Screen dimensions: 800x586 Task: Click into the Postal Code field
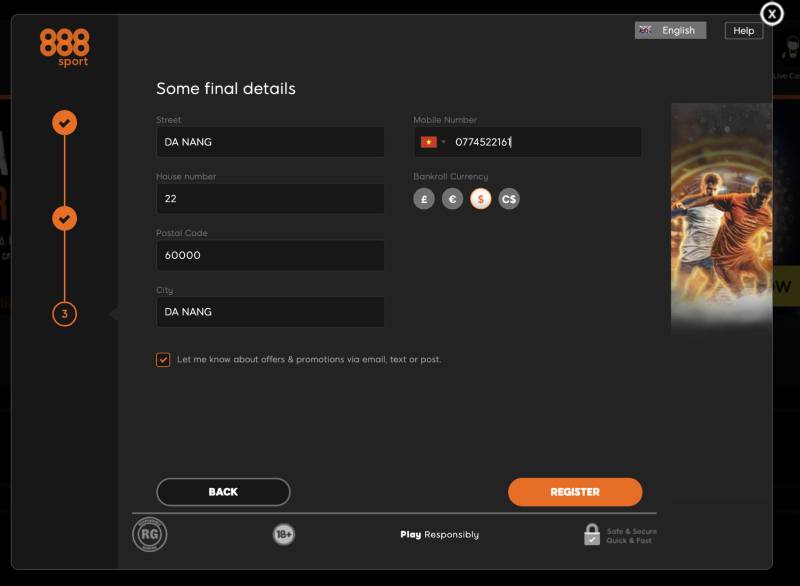tap(270, 255)
